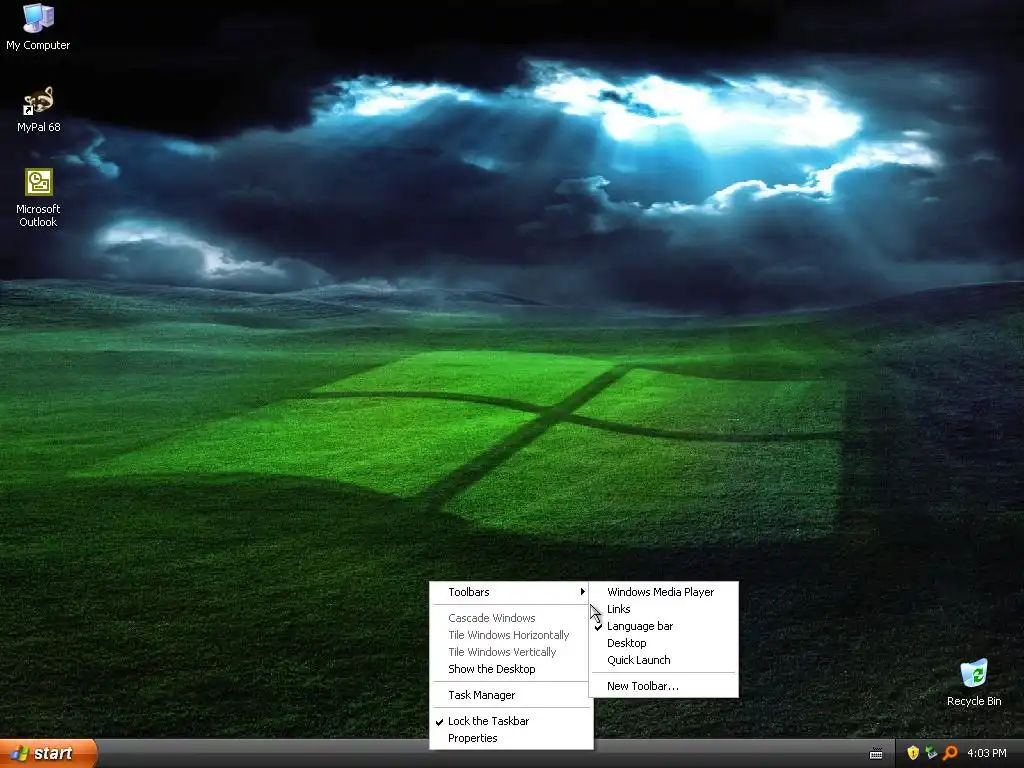The height and width of the screenshot is (768, 1024).
Task: Choose Cascade Windows from context menu
Action: click(511, 618)
